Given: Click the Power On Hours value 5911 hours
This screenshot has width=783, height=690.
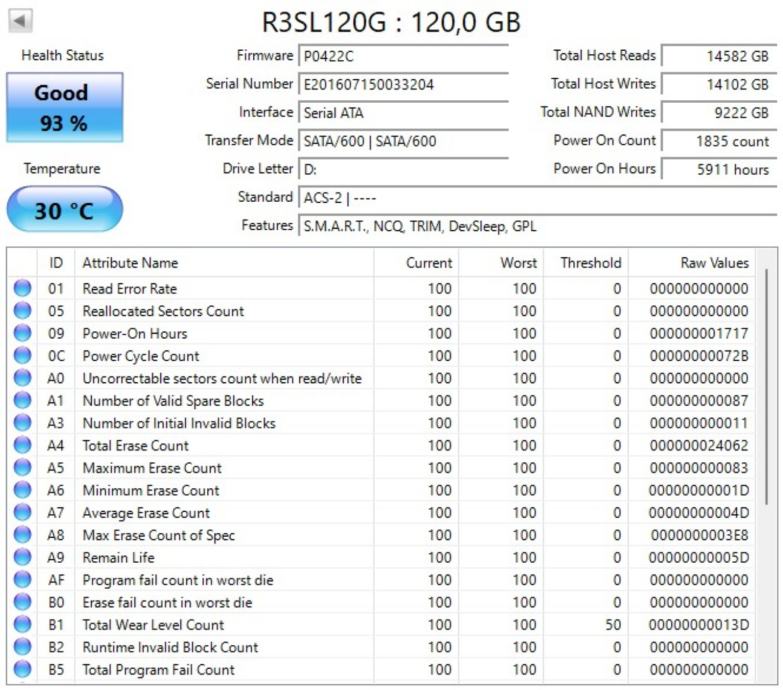Looking at the screenshot, I should pos(720,170).
